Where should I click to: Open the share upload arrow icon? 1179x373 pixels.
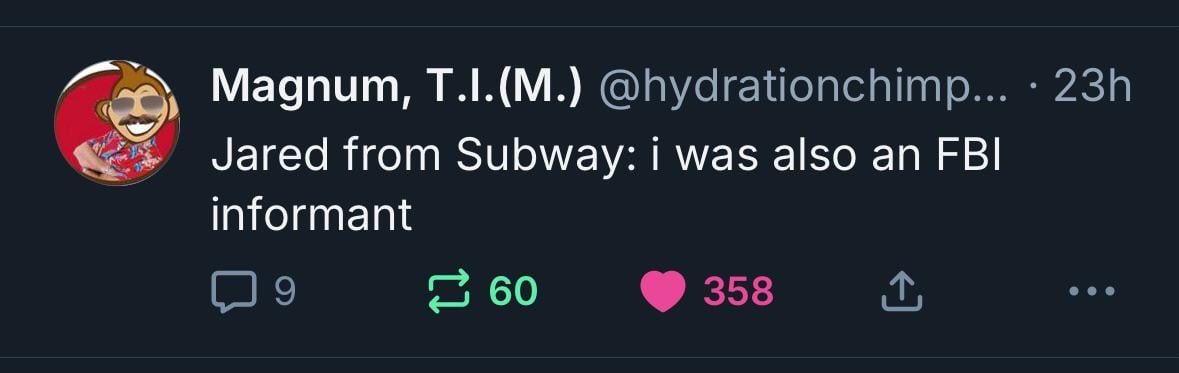click(902, 292)
